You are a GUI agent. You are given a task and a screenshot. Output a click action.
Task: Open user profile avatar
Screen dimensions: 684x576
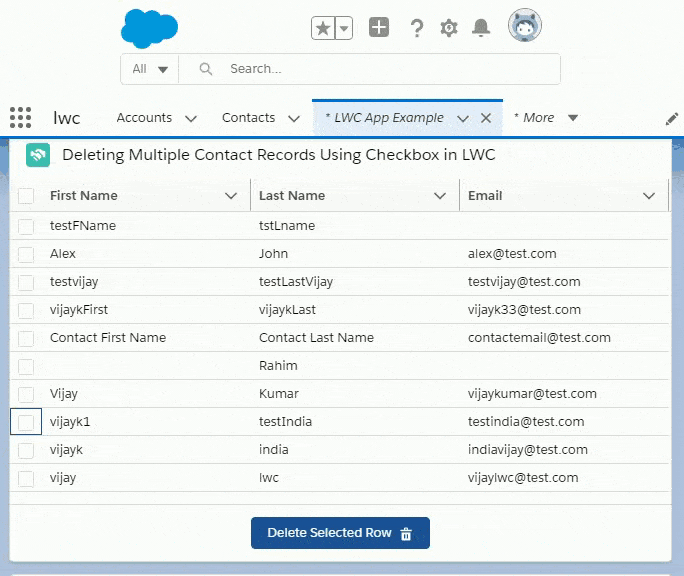click(x=525, y=25)
